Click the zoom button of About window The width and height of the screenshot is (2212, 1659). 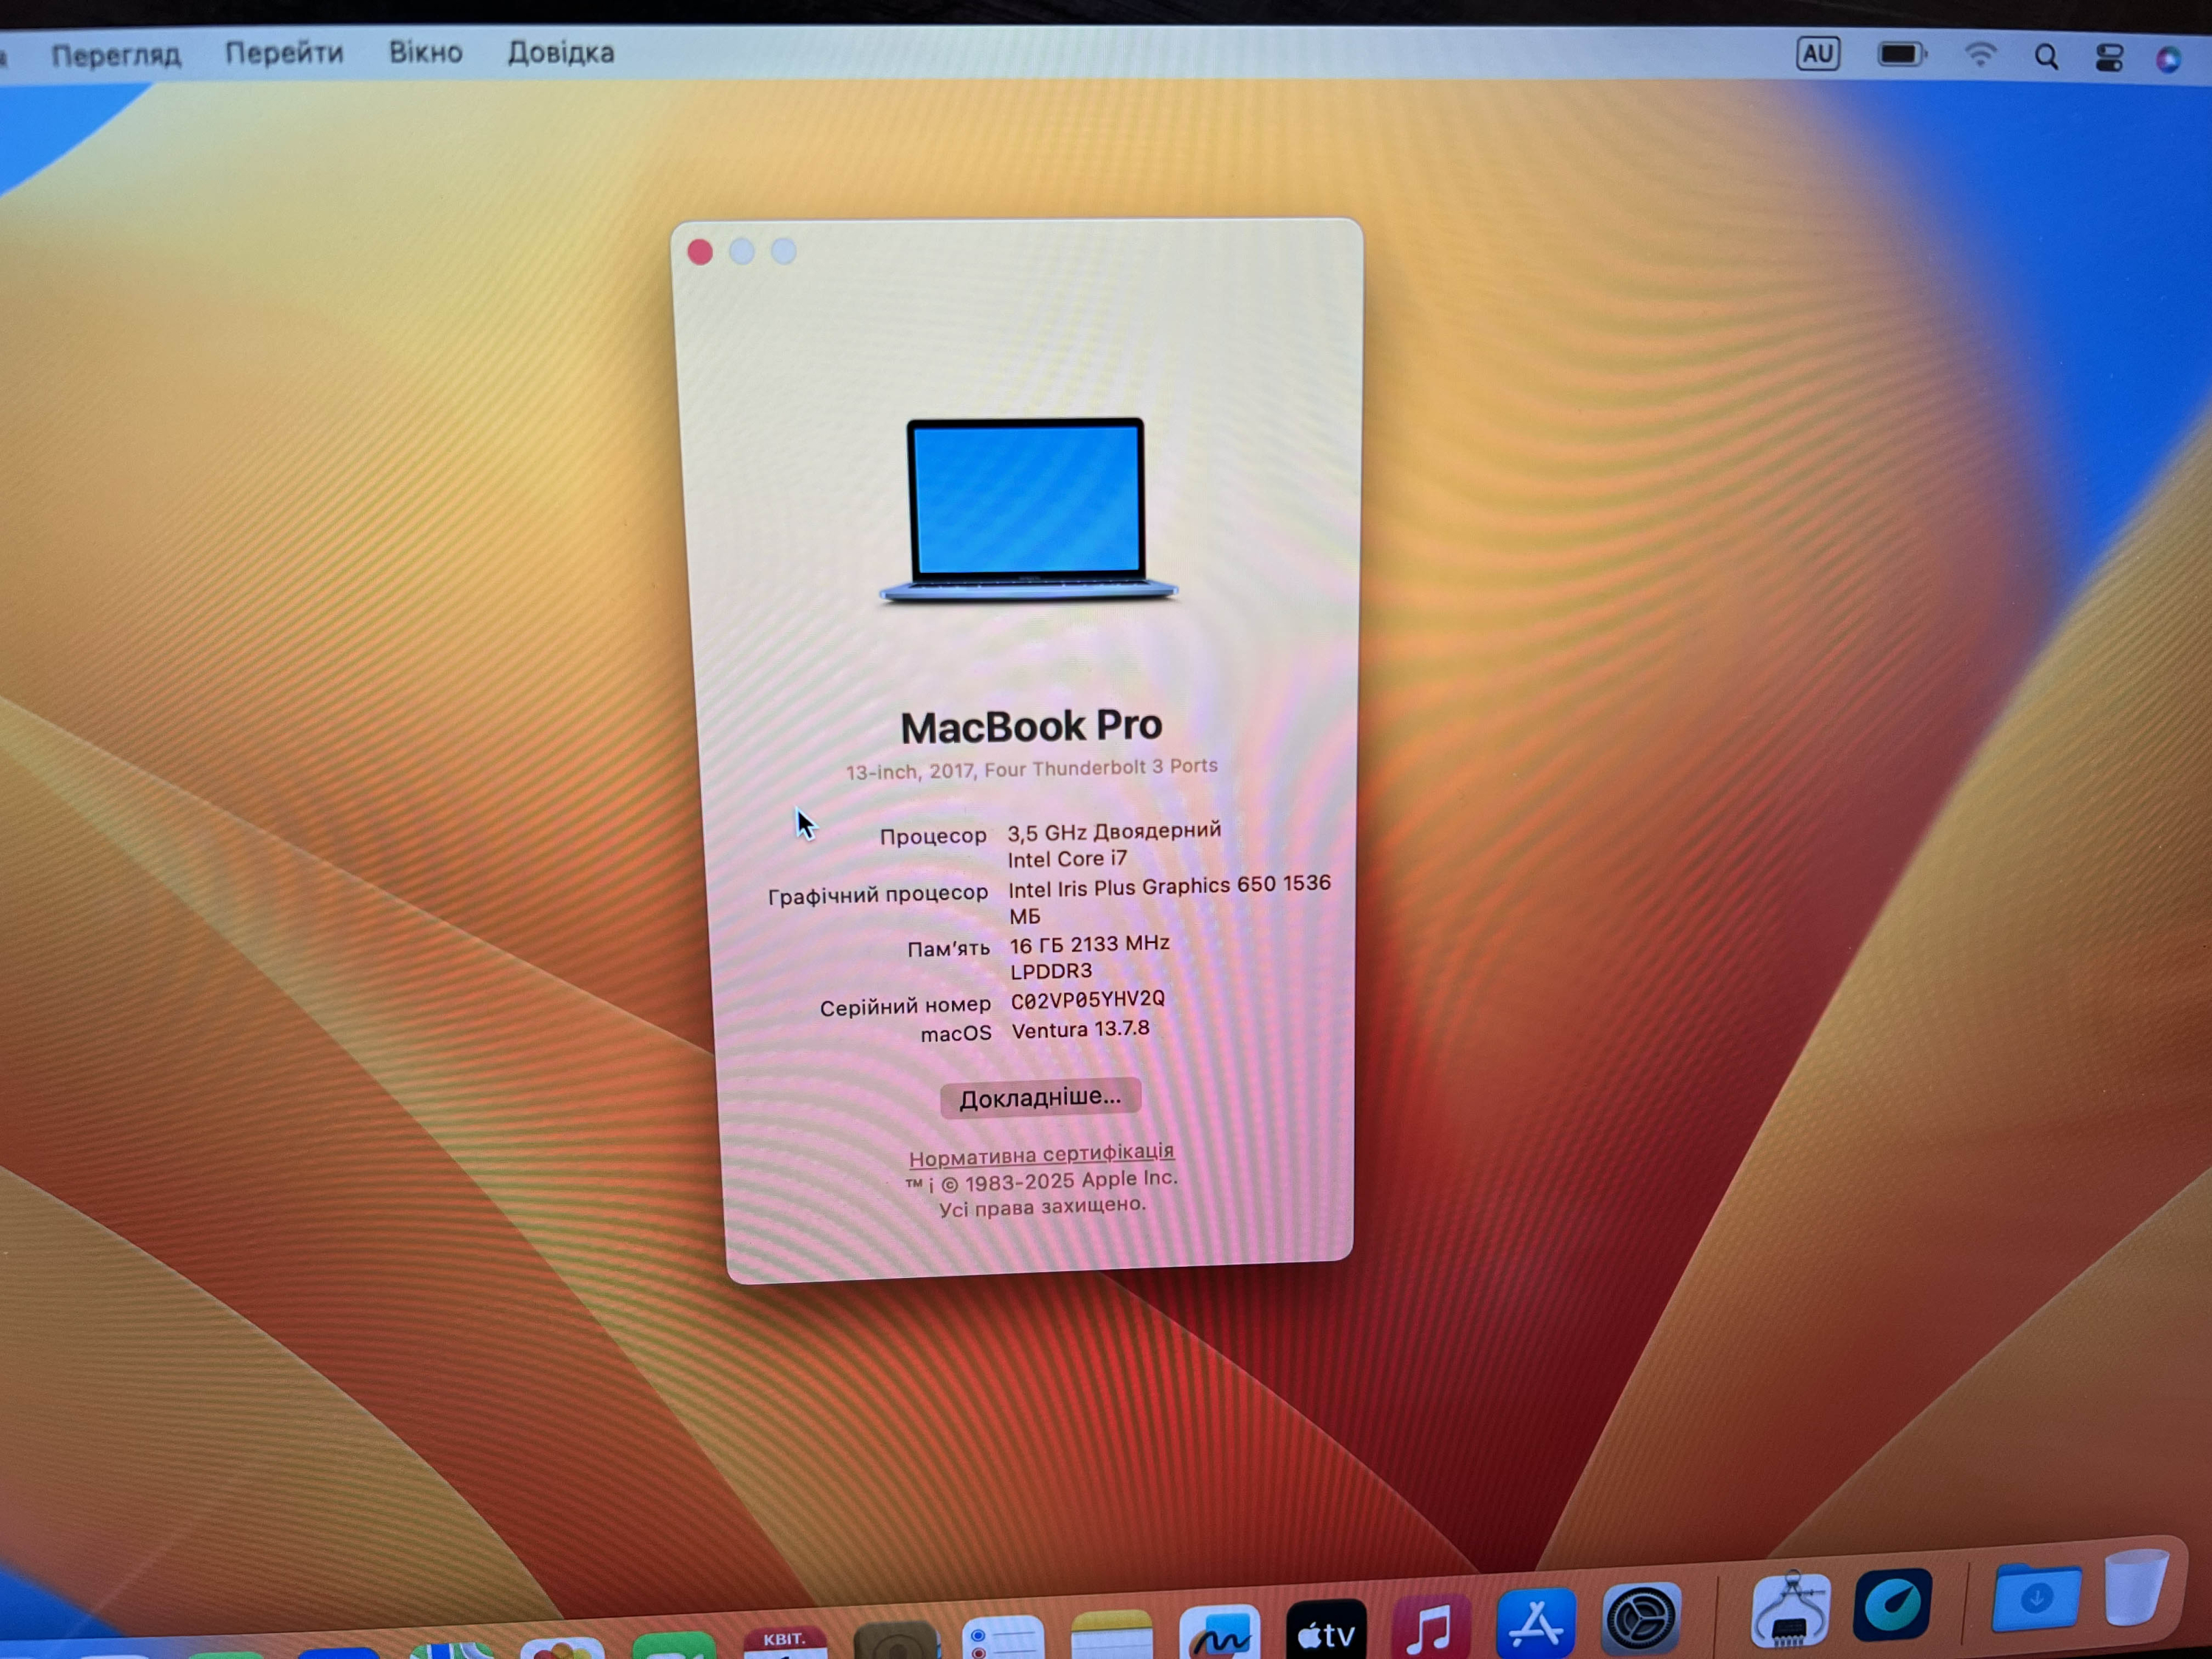pos(783,251)
